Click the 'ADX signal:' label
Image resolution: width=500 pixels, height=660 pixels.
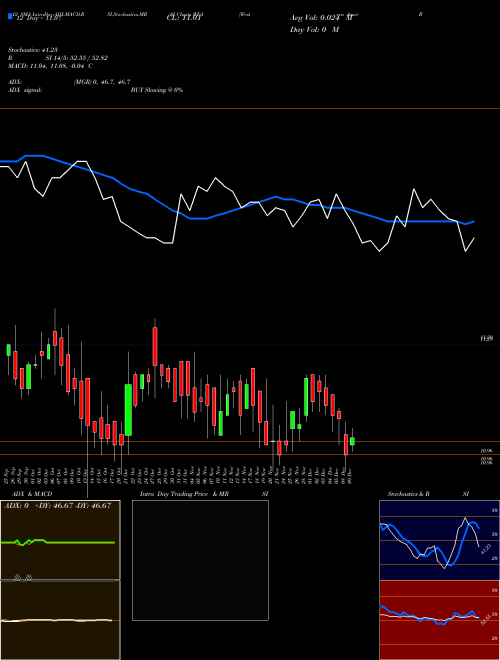[x=25, y=90]
